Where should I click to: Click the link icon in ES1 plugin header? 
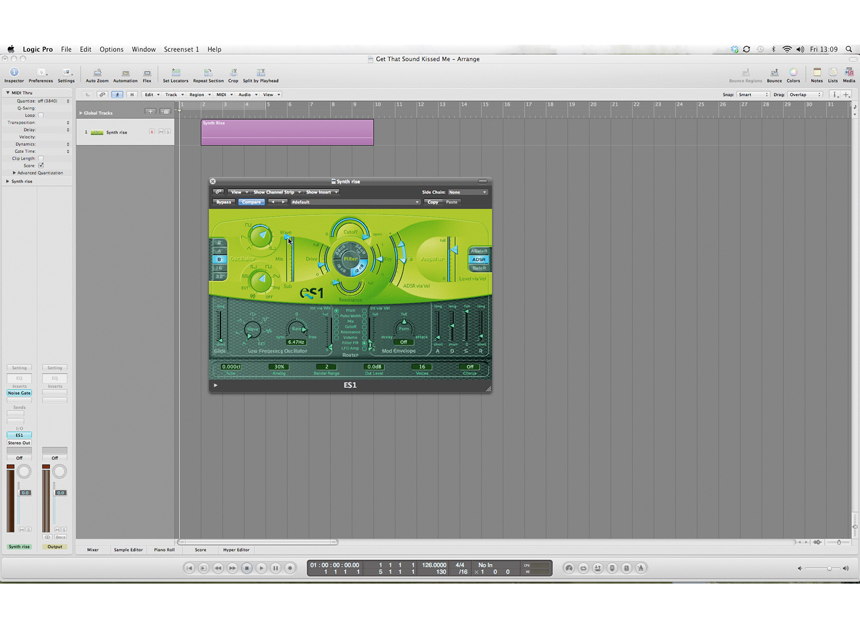coord(218,192)
